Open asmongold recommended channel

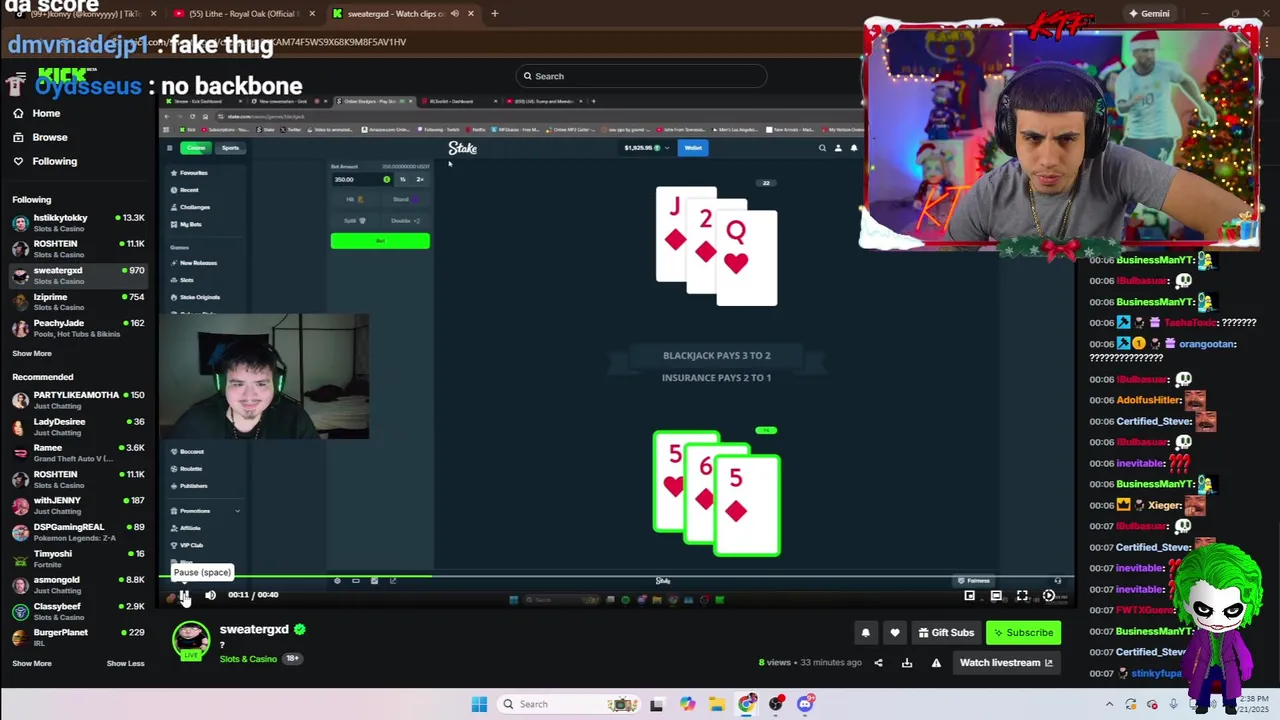(x=79, y=585)
